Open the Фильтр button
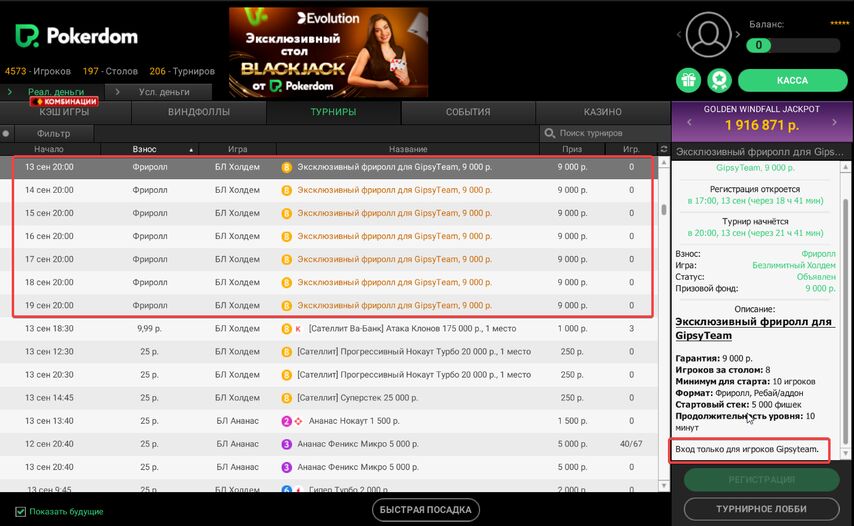This screenshot has height=526, width=854. [x=53, y=133]
